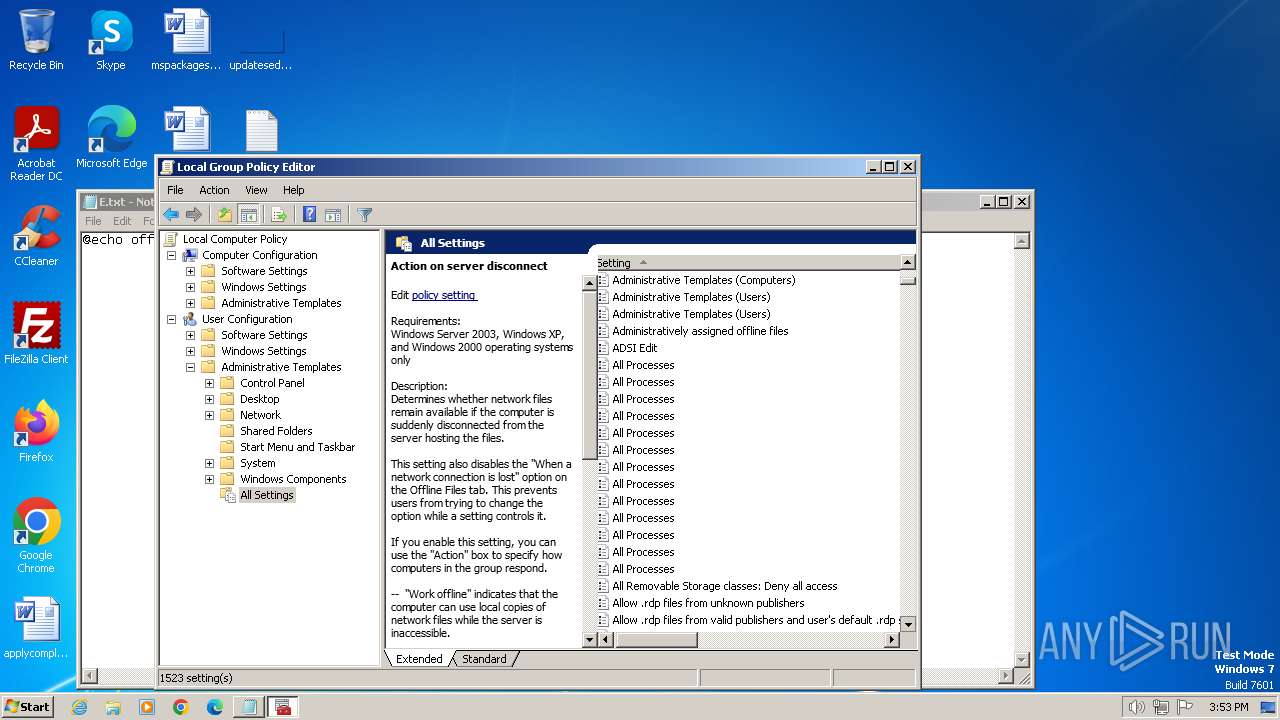Click the Export List toolbar icon
Image resolution: width=1280 pixels, height=720 pixels.
click(279, 214)
